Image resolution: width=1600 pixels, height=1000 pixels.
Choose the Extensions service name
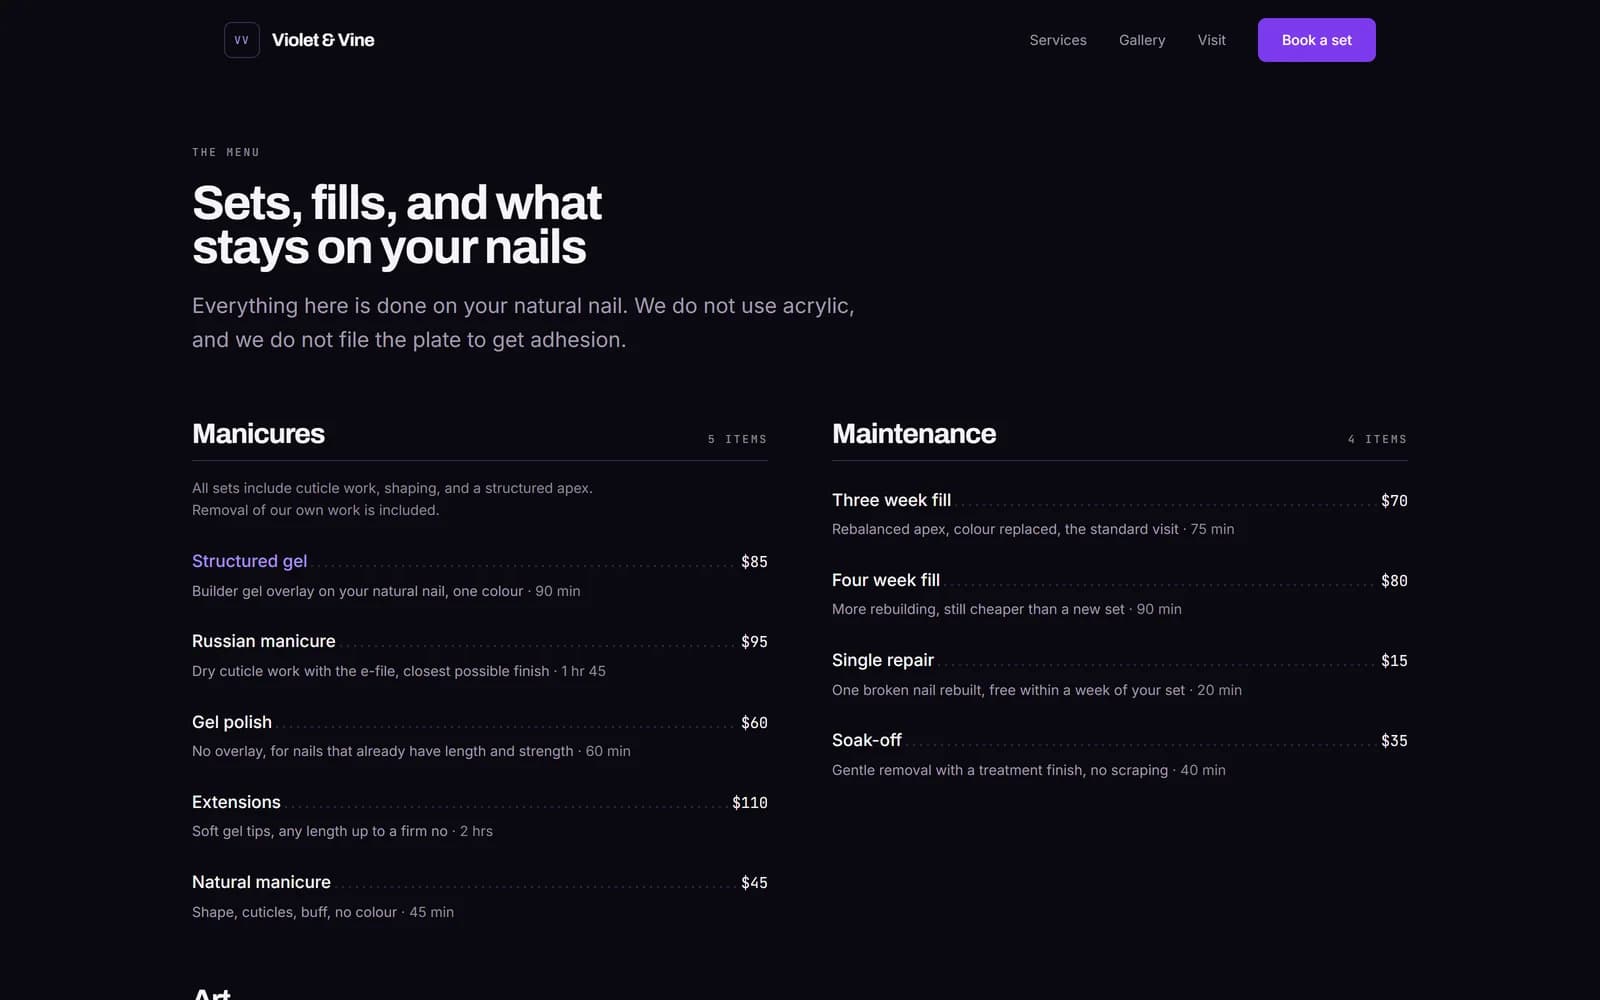click(236, 802)
